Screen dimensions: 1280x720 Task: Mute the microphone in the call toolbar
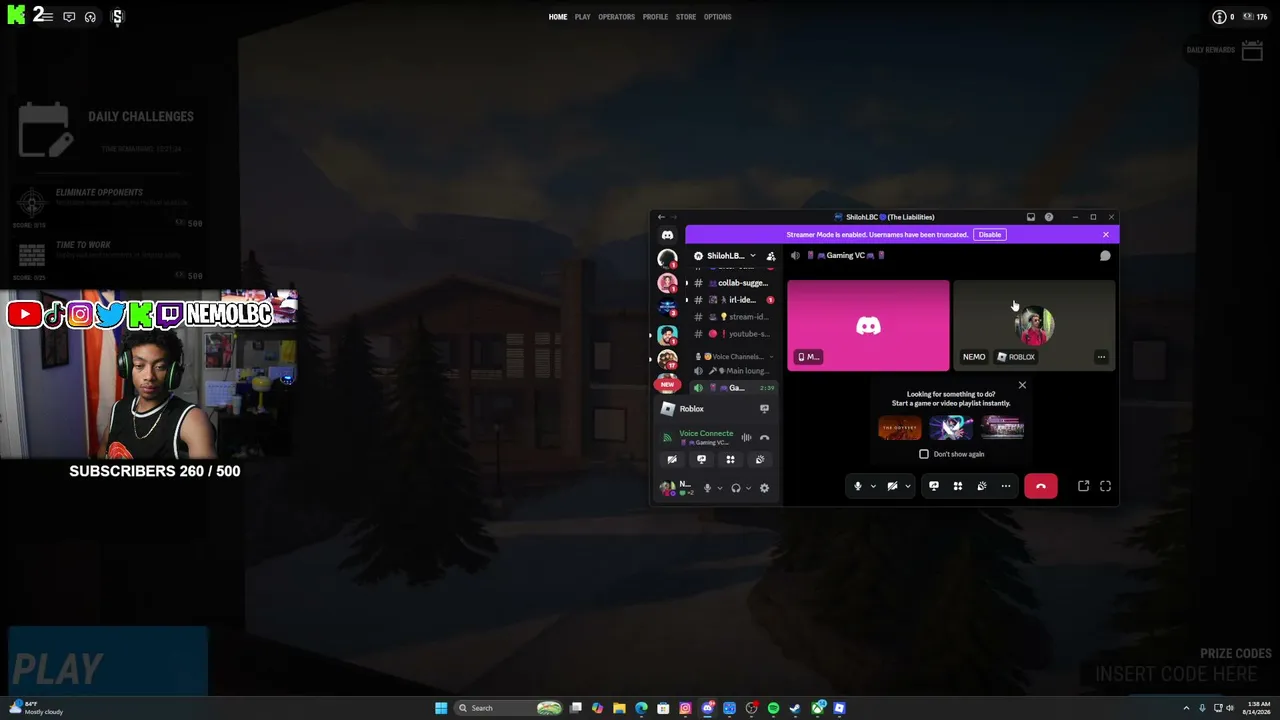tap(857, 486)
